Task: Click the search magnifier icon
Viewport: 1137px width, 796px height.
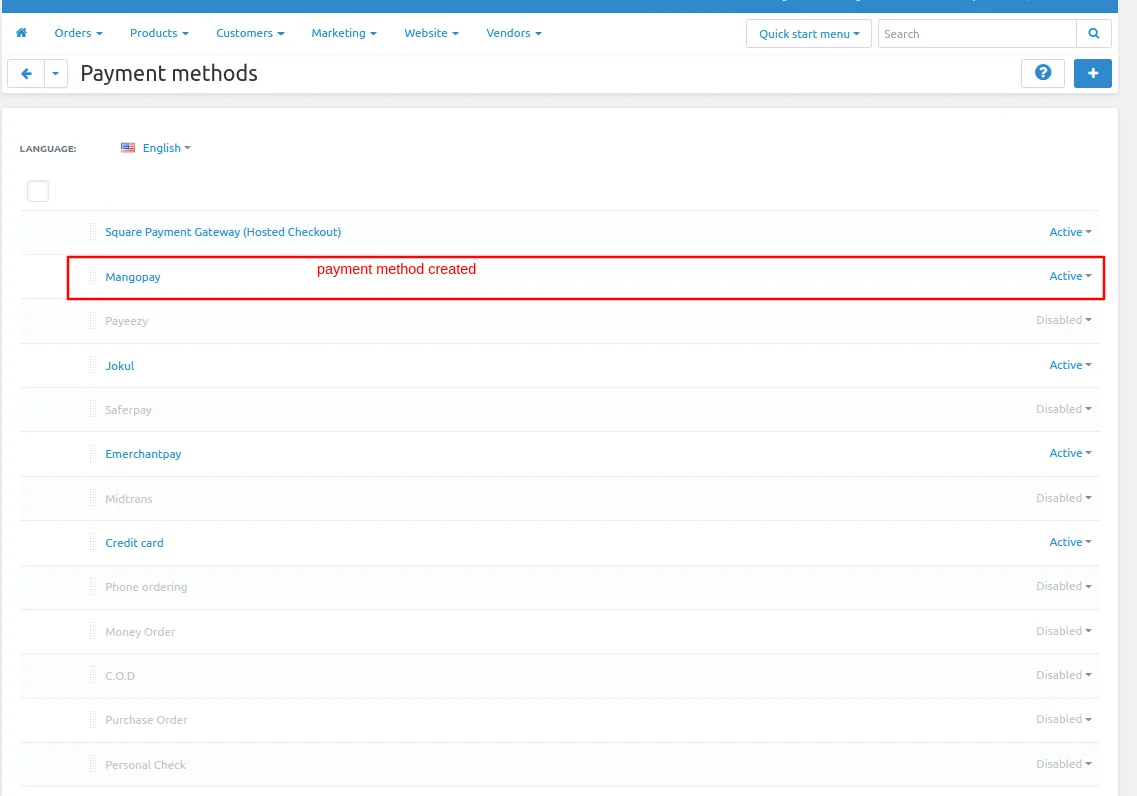Action: [1093, 33]
